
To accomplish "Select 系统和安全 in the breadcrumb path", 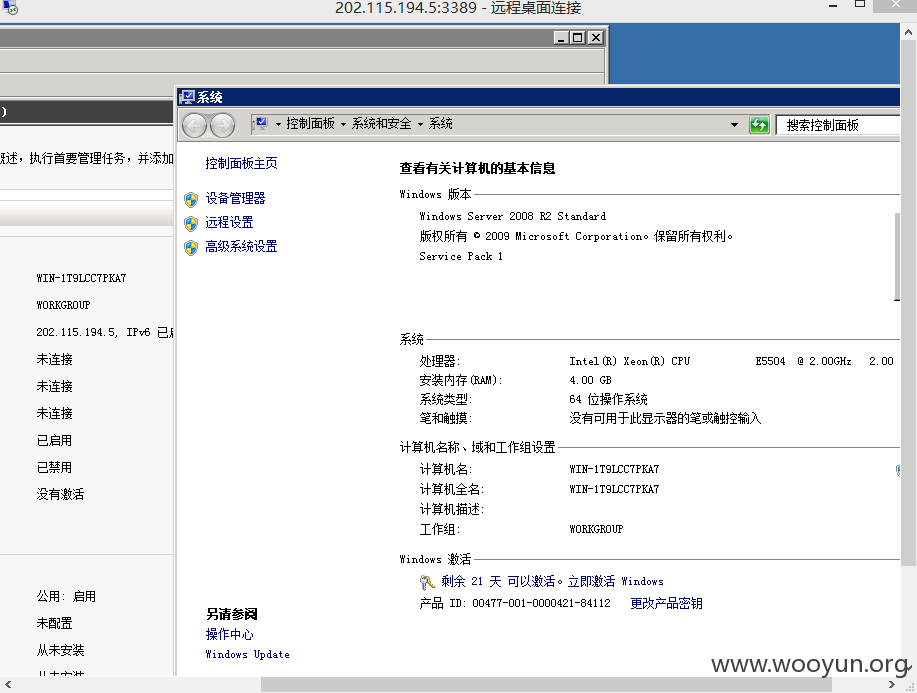I will pyautogui.click(x=382, y=123).
